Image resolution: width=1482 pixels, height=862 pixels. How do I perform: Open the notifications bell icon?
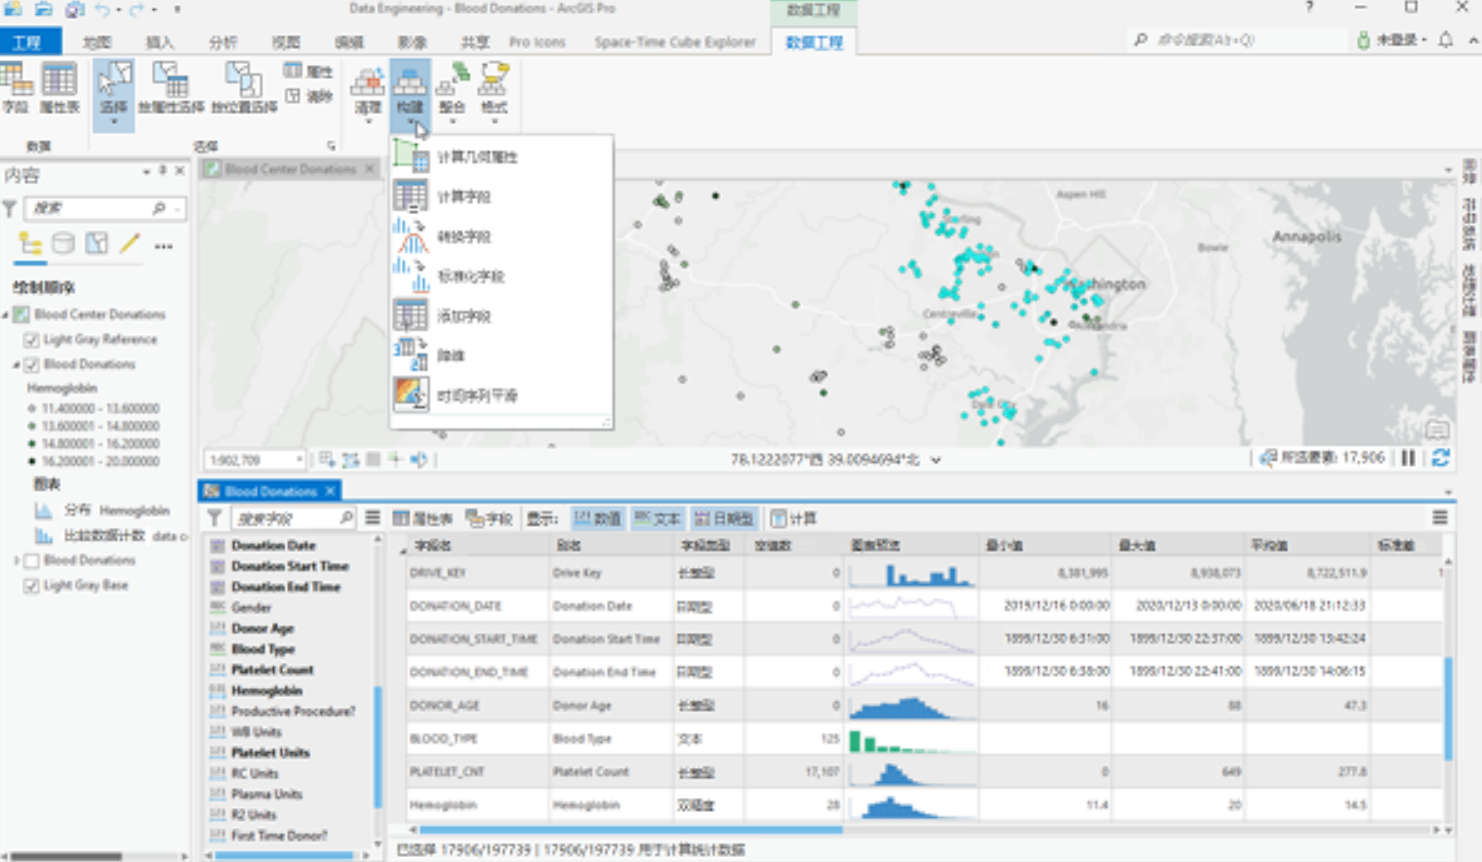1446,40
